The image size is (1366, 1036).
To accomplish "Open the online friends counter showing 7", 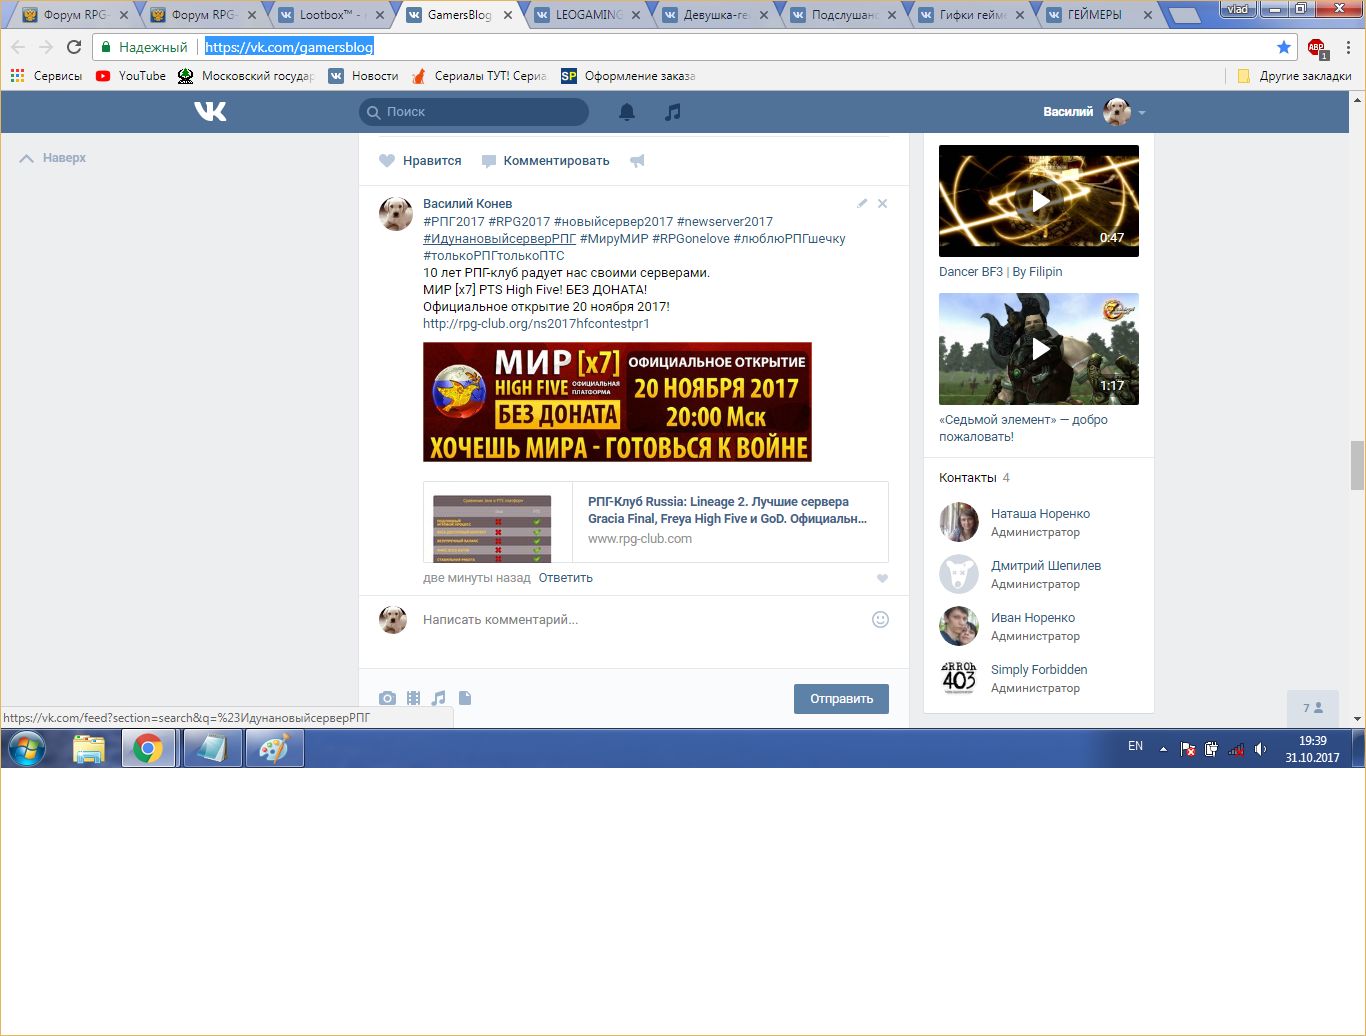I will (x=1312, y=708).
